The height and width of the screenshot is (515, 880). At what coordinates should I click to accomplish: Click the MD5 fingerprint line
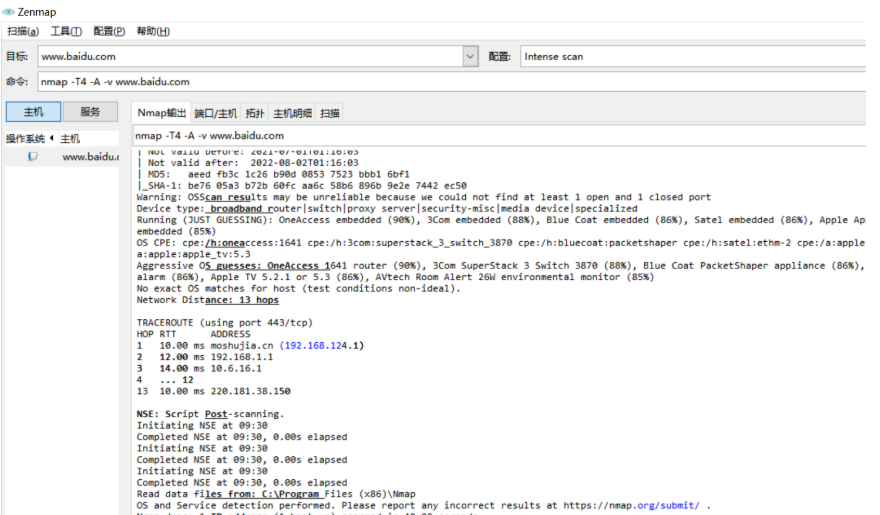click(273, 174)
